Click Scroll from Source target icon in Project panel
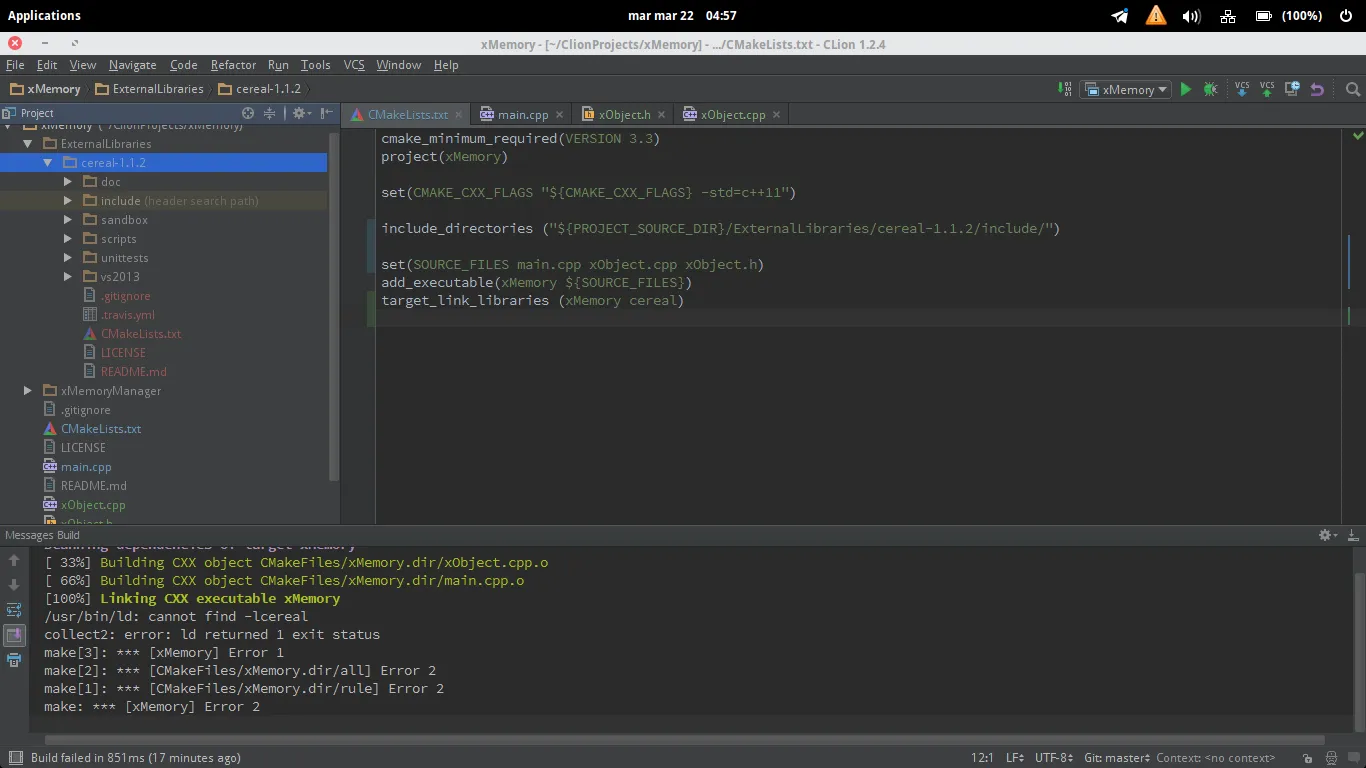Image resolution: width=1366 pixels, height=768 pixels. pos(248,113)
